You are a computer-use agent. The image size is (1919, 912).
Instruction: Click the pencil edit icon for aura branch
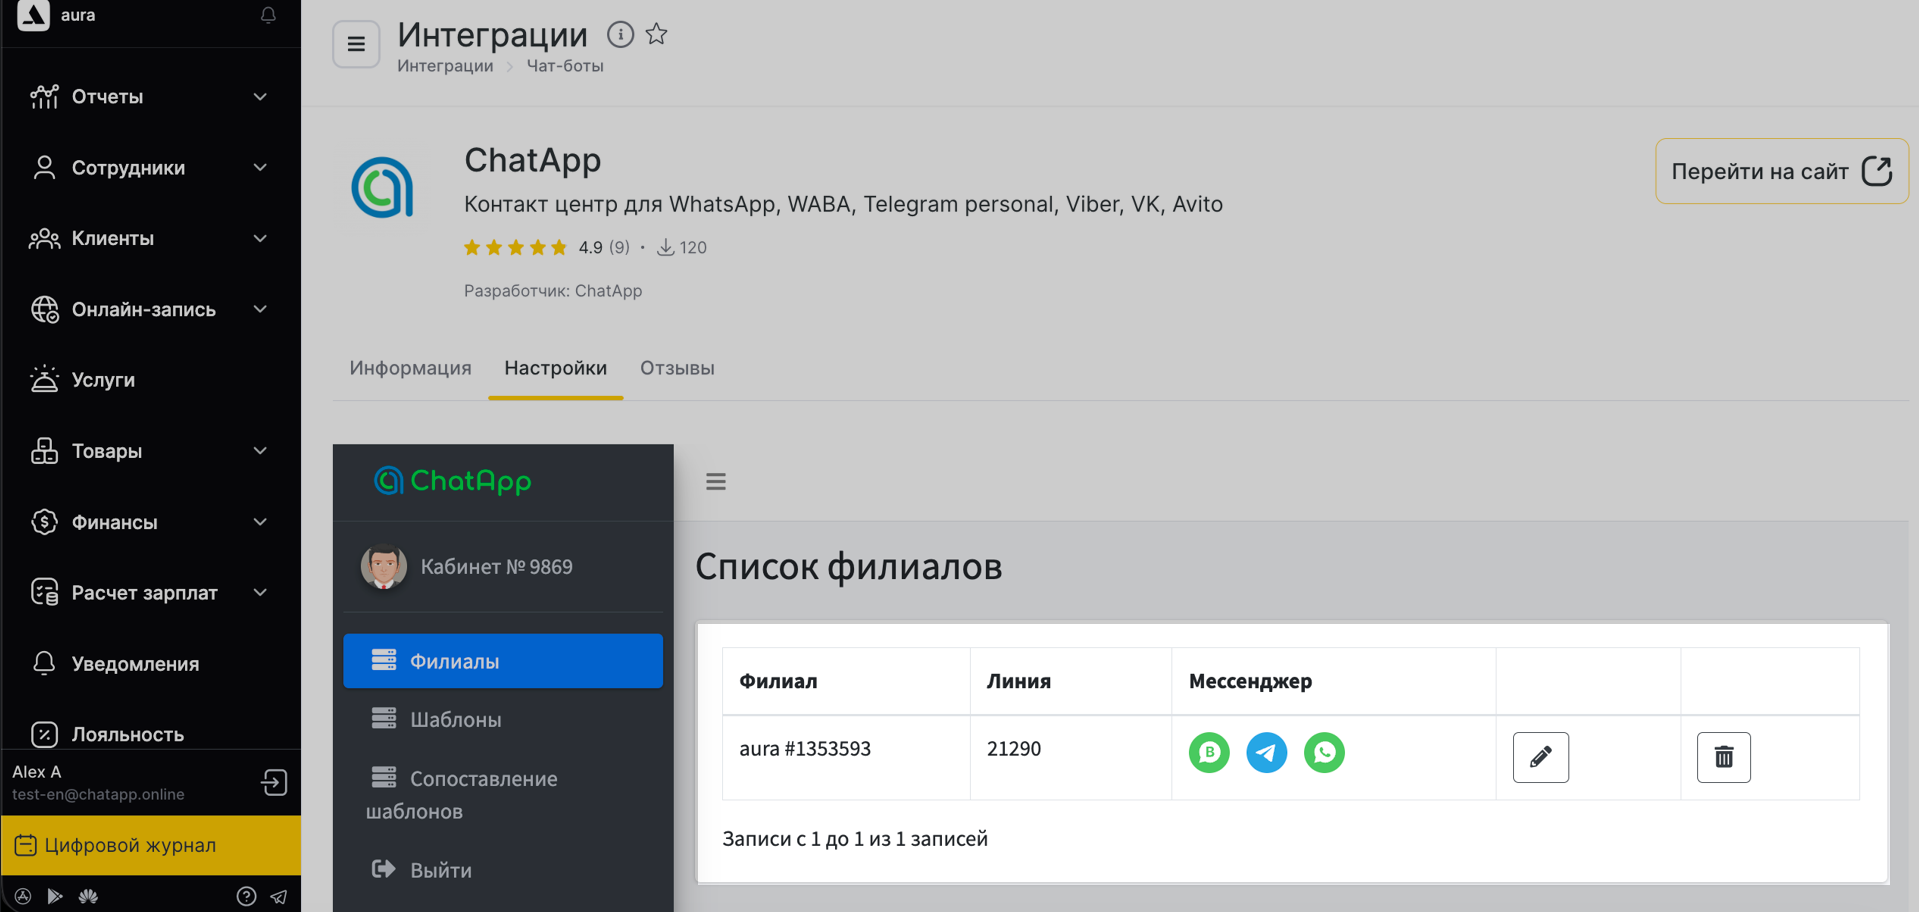(1540, 757)
